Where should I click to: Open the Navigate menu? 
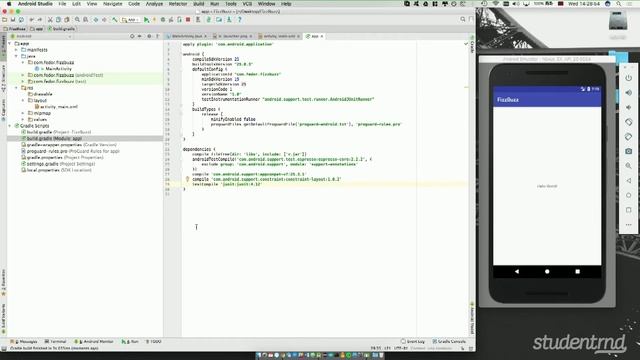(x=112, y=4)
